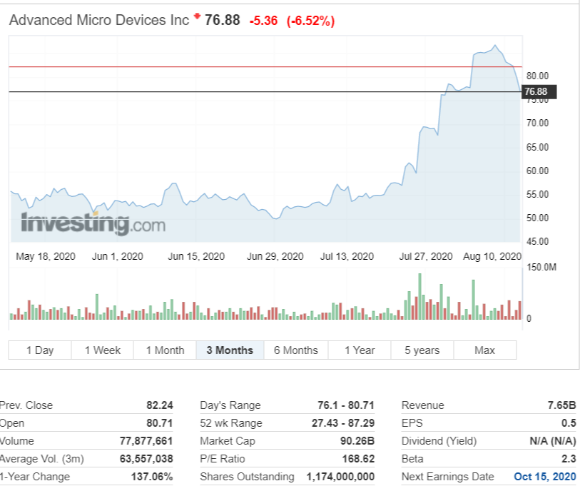The width and height of the screenshot is (580, 486).
Task: Click the Jul 13, 2020 axis date
Action: pyautogui.click(x=347, y=256)
